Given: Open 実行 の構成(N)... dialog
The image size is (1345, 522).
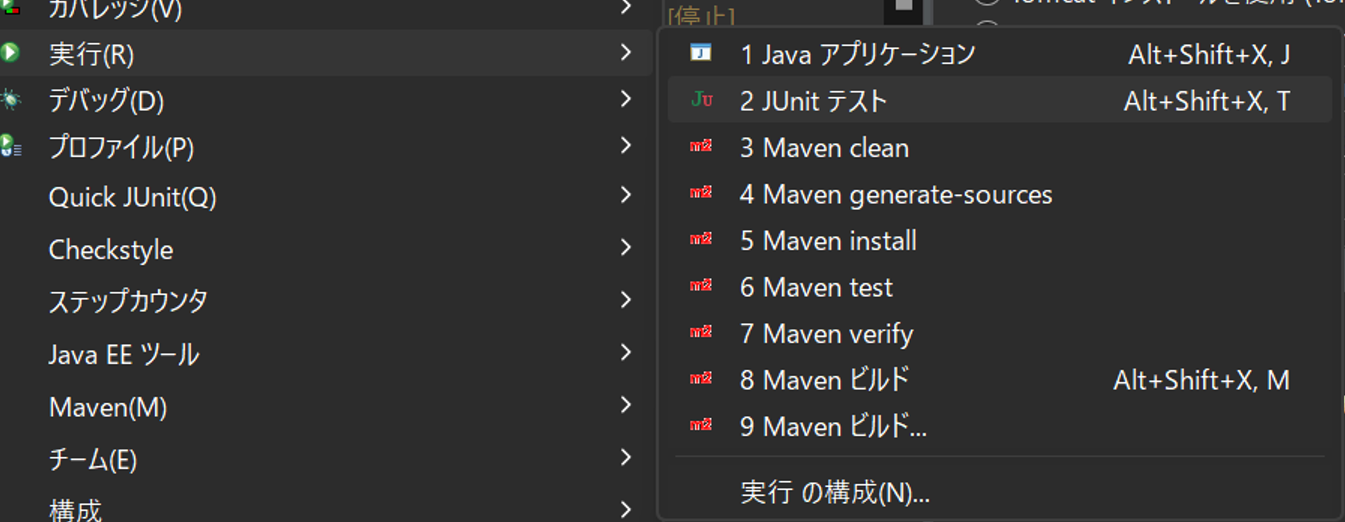Looking at the screenshot, I should (x=835, y=492).
